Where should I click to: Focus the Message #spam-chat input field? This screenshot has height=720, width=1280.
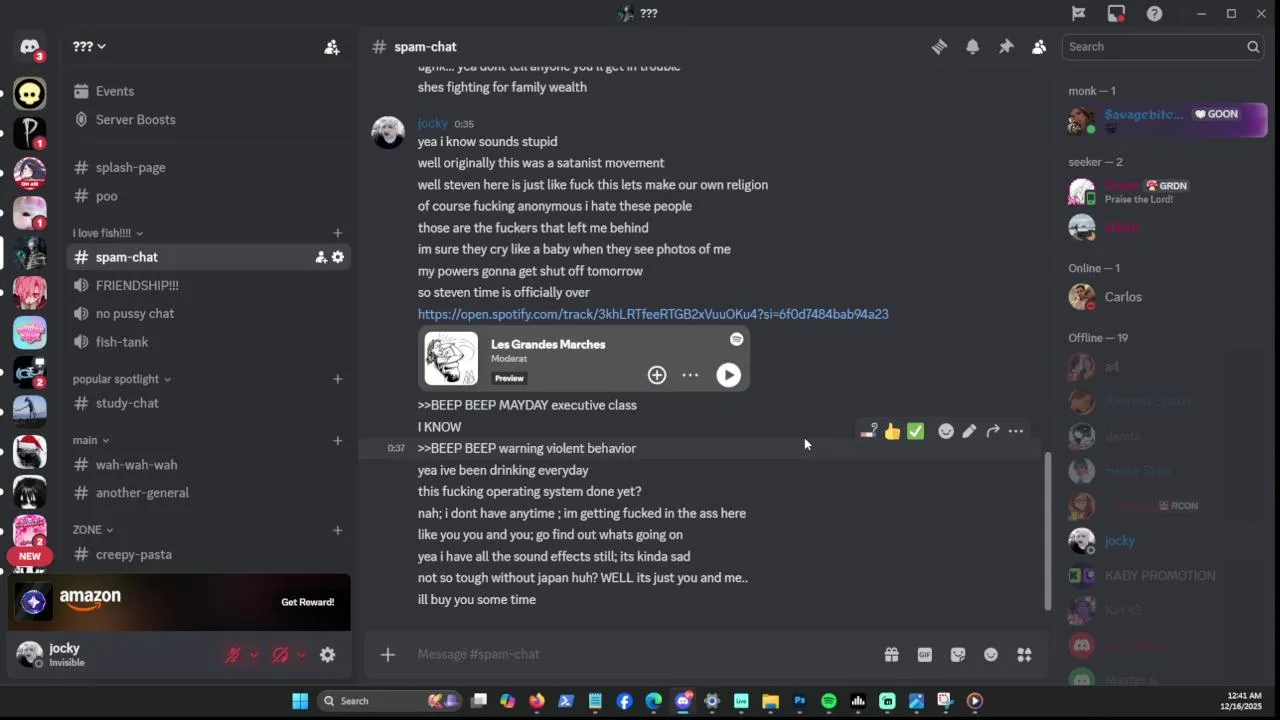point(640,654)
